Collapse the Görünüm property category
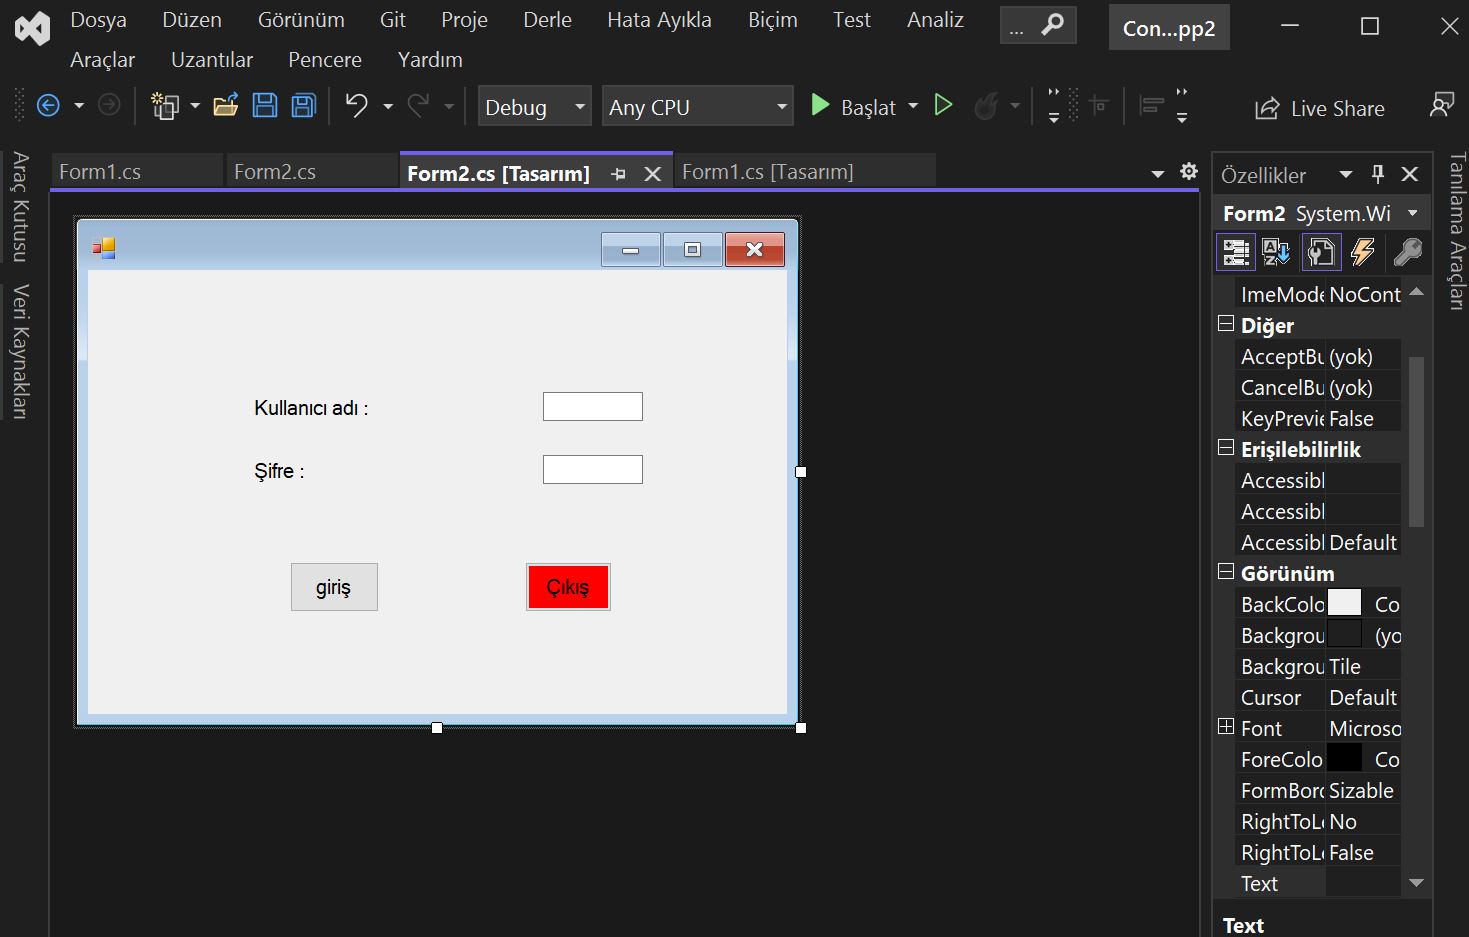 pyautogui.click(x=1226, y=571)
